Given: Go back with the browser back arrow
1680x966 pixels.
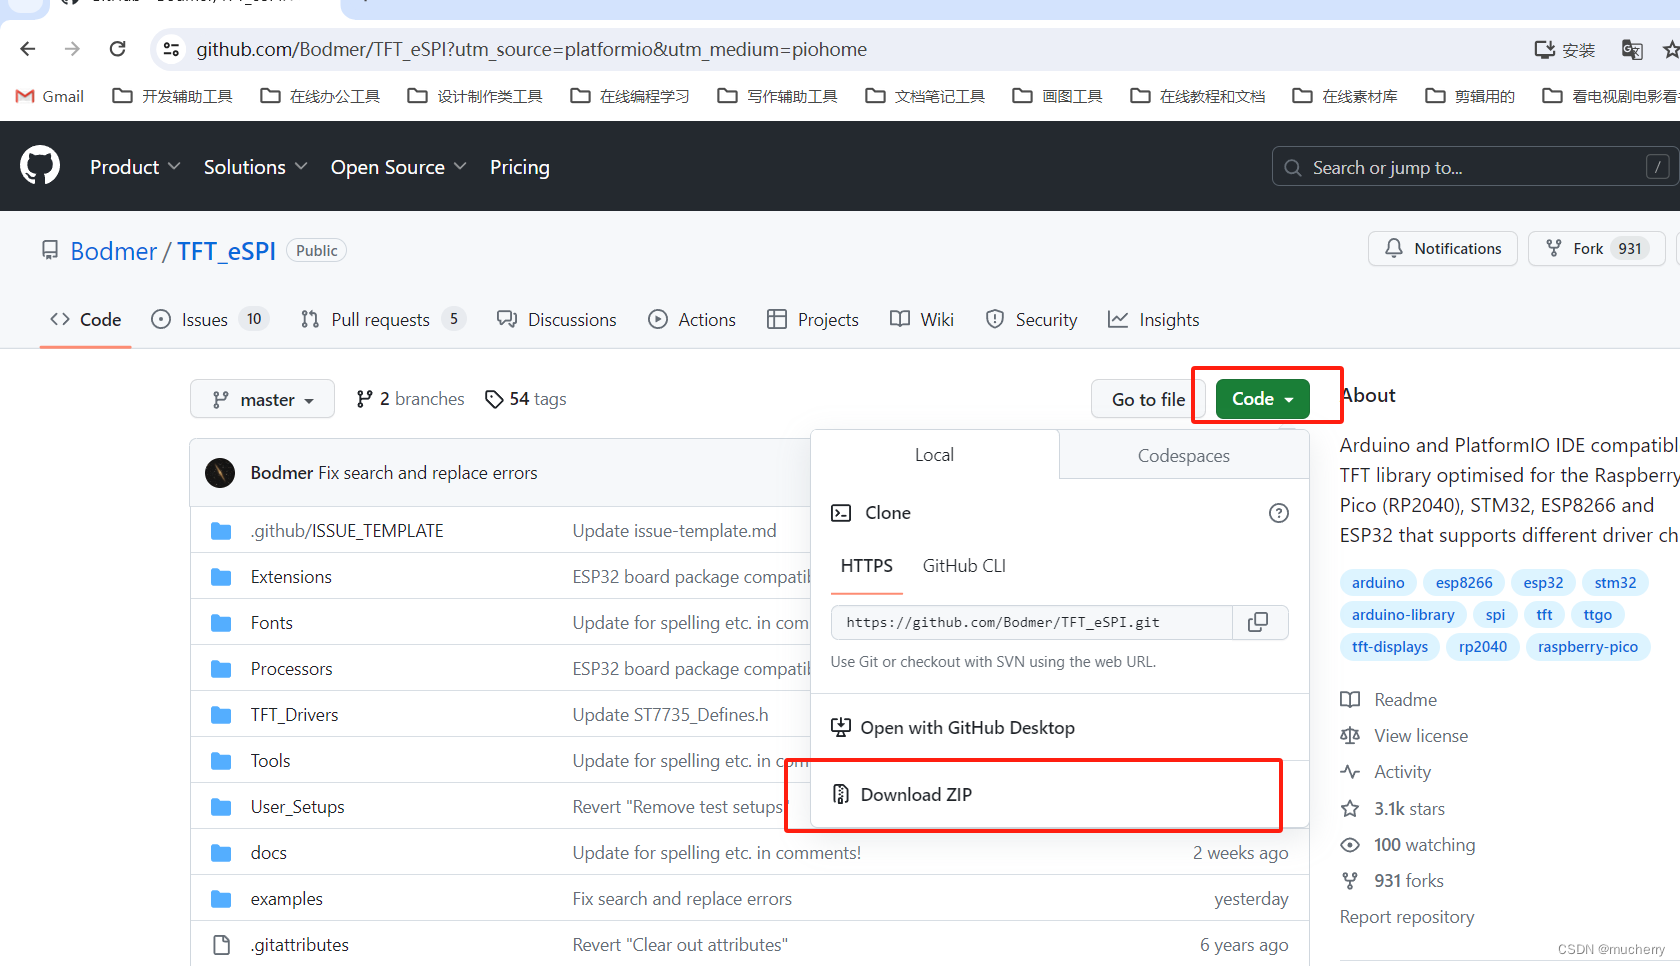Looking at the screenshot, I should click(x=28, y=49).
